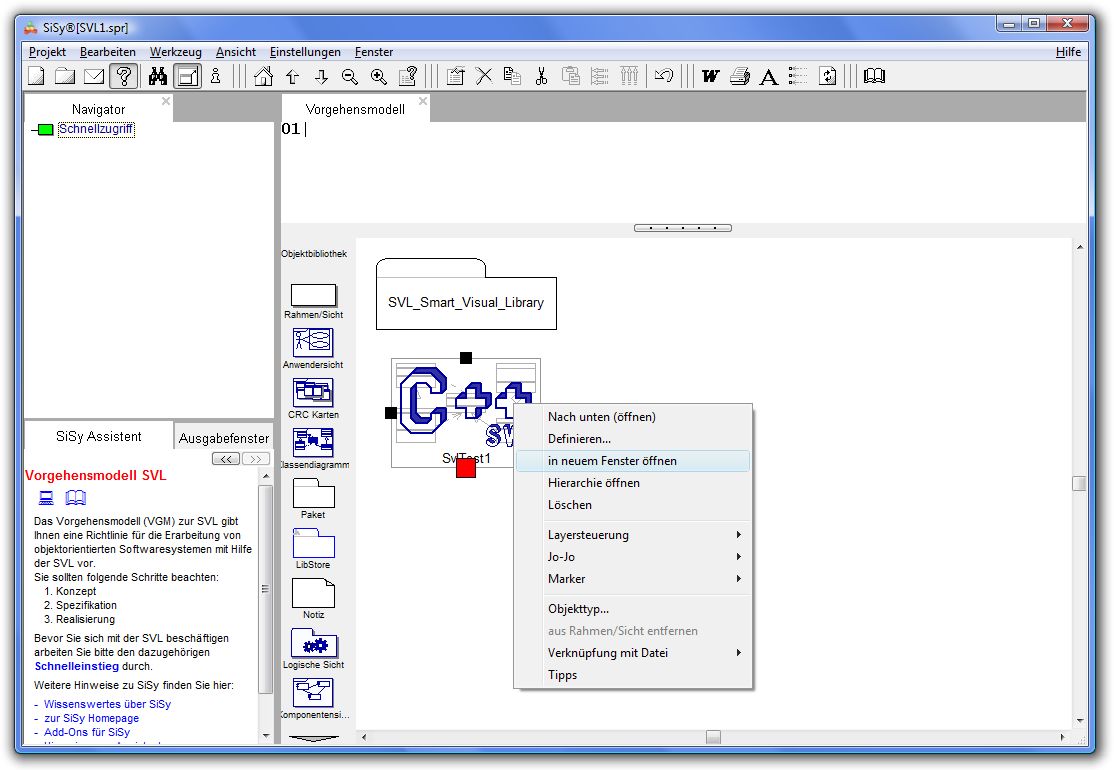Click the scissors cut icon
Image resolution: width=1114 pixels, height=770 pixels.
point(541,76)
